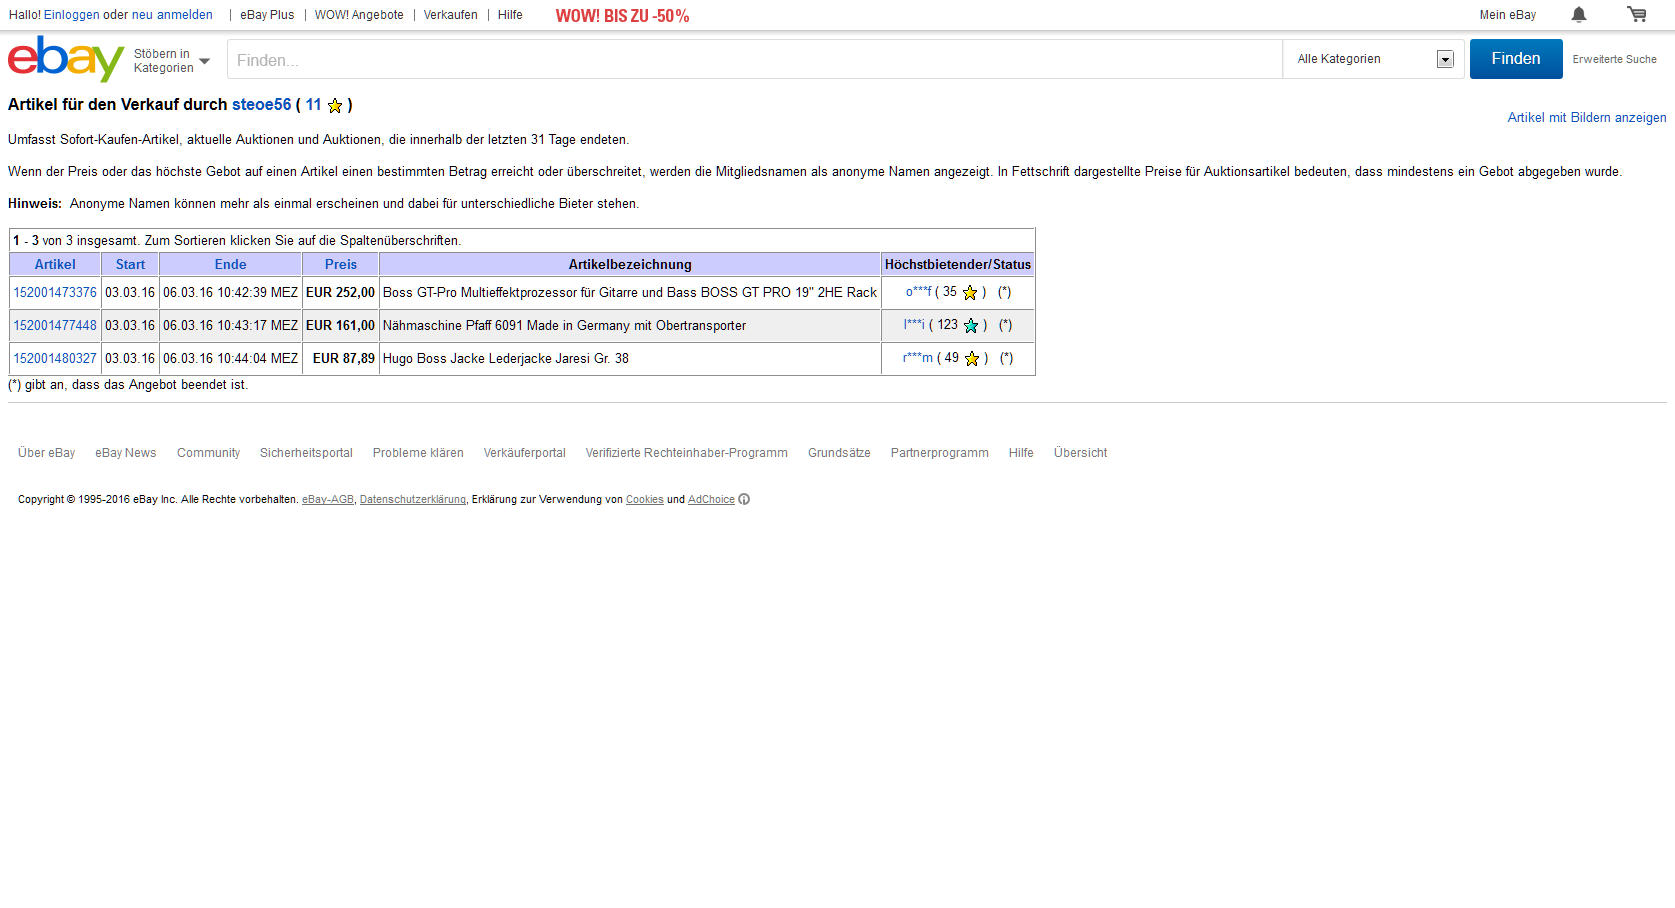Open Verifizierte Rechteinhaber-Programm footer link
The image size is (1675, 908).
(687, 453)
